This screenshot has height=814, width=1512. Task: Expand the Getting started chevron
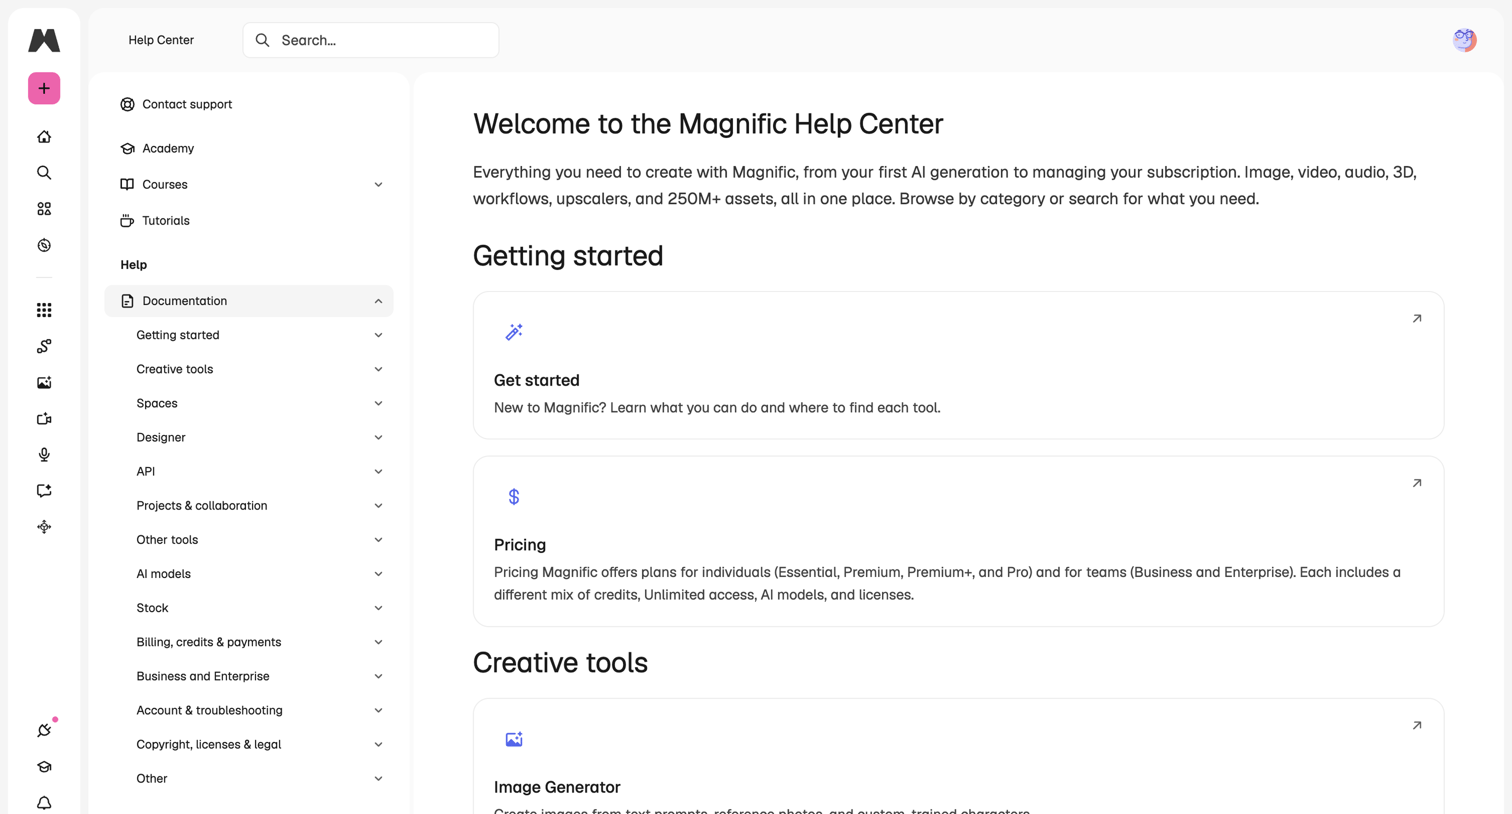[x=378, y=335]
